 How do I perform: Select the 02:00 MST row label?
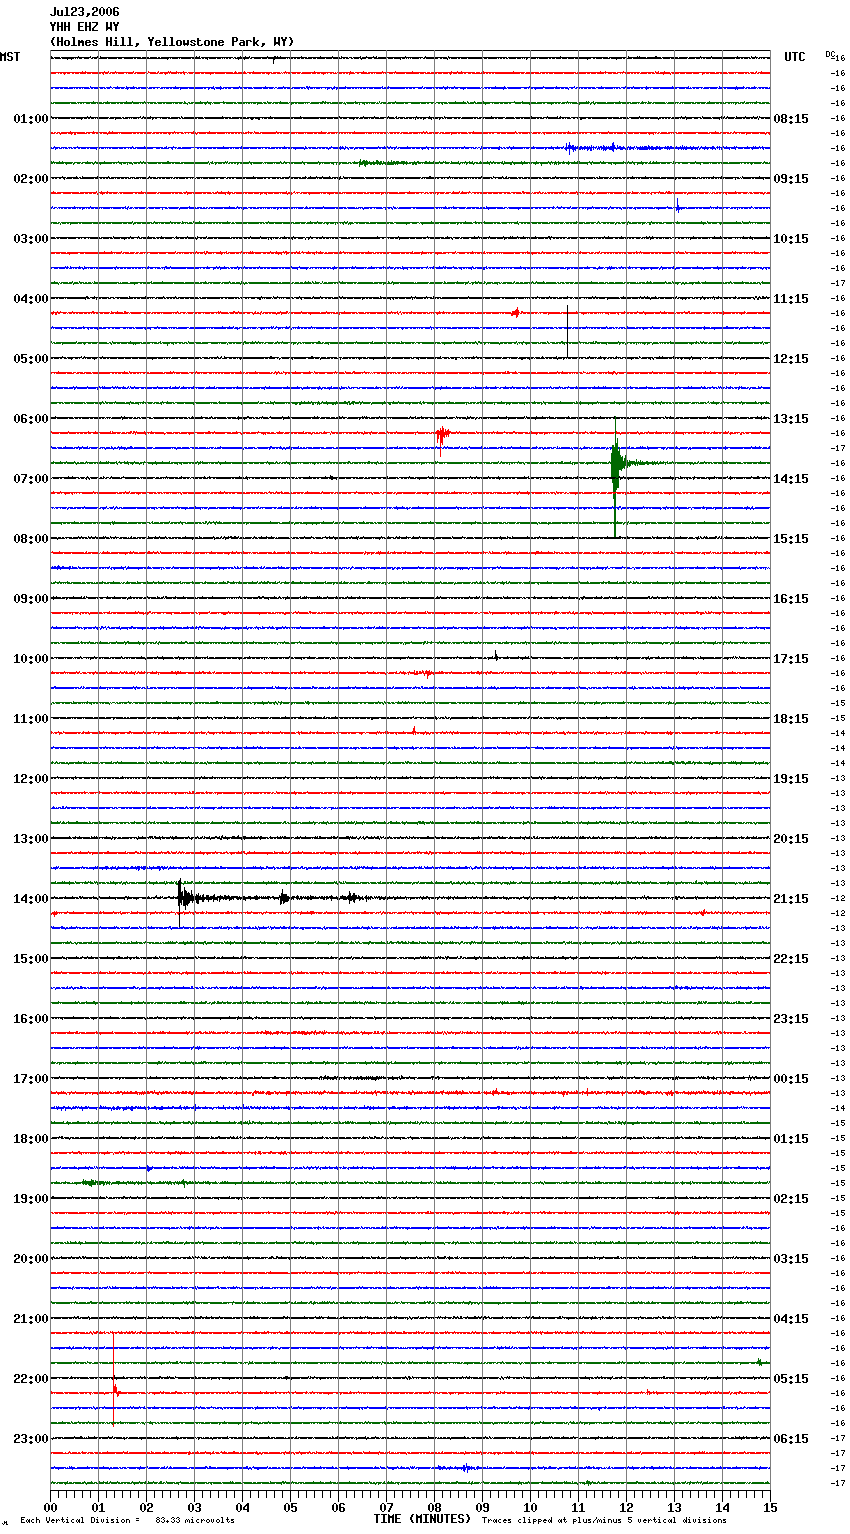31,179
